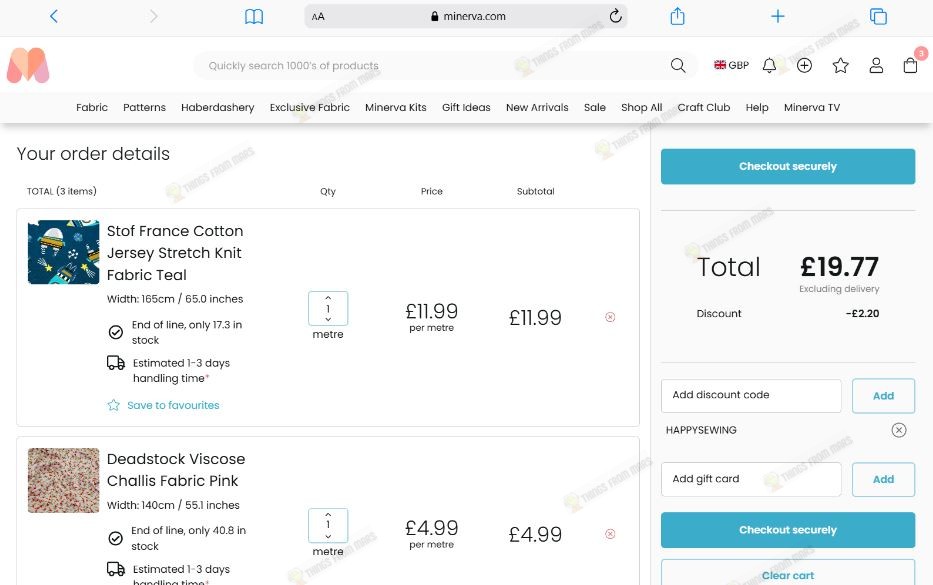Remove the HAPPYSEWING discount code
The height and width of the screenshot is (585, 933).
[898, 430]
